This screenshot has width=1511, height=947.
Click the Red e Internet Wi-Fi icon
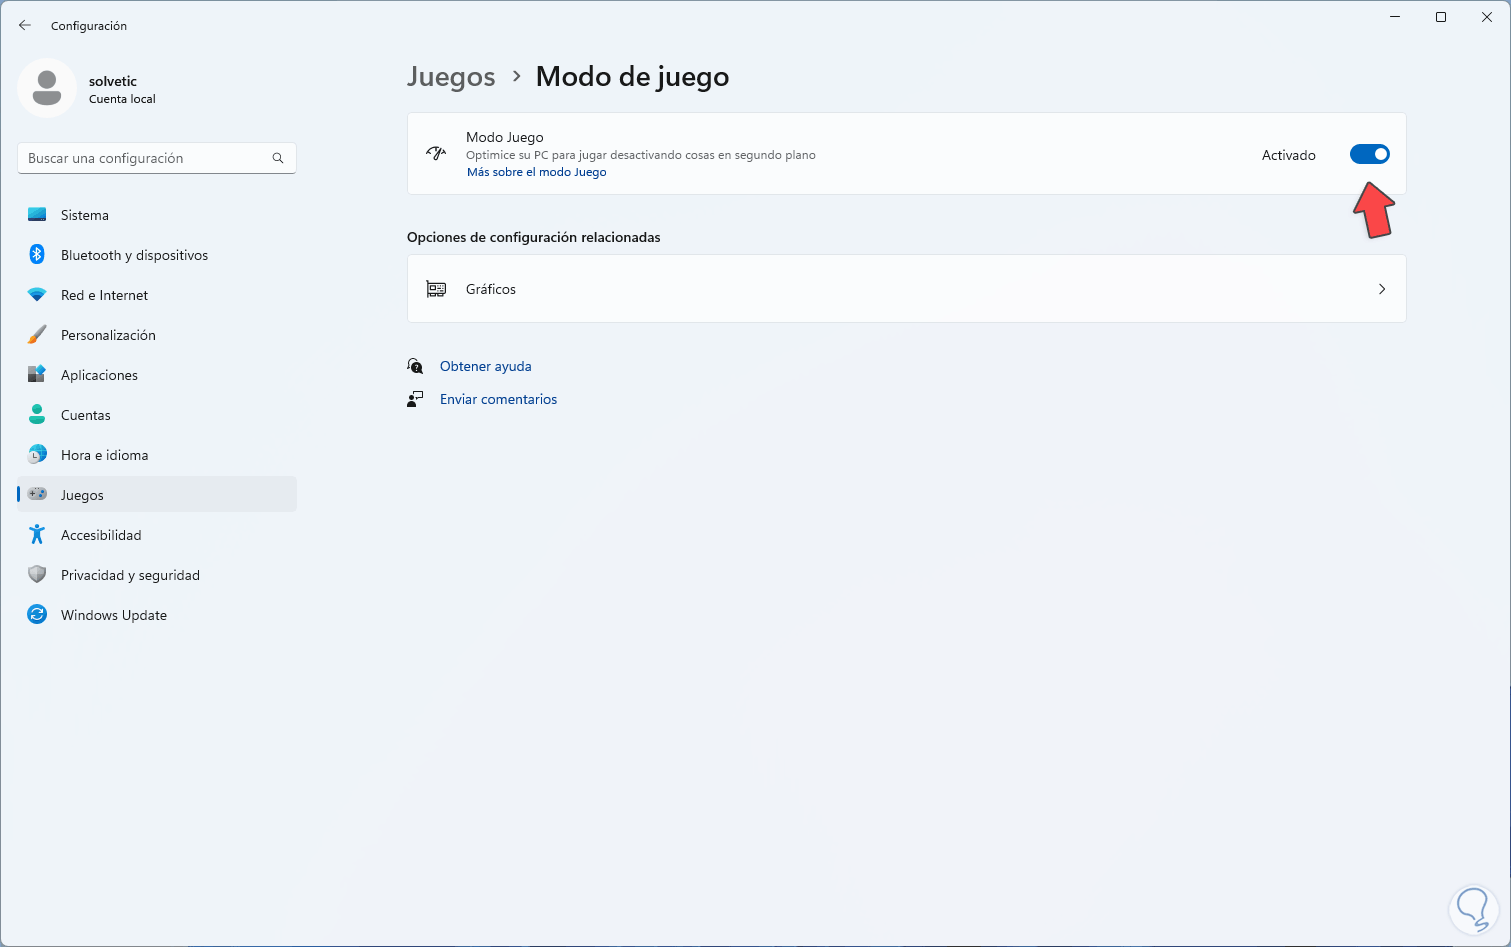pyautogui.click(x=37, y=295)
